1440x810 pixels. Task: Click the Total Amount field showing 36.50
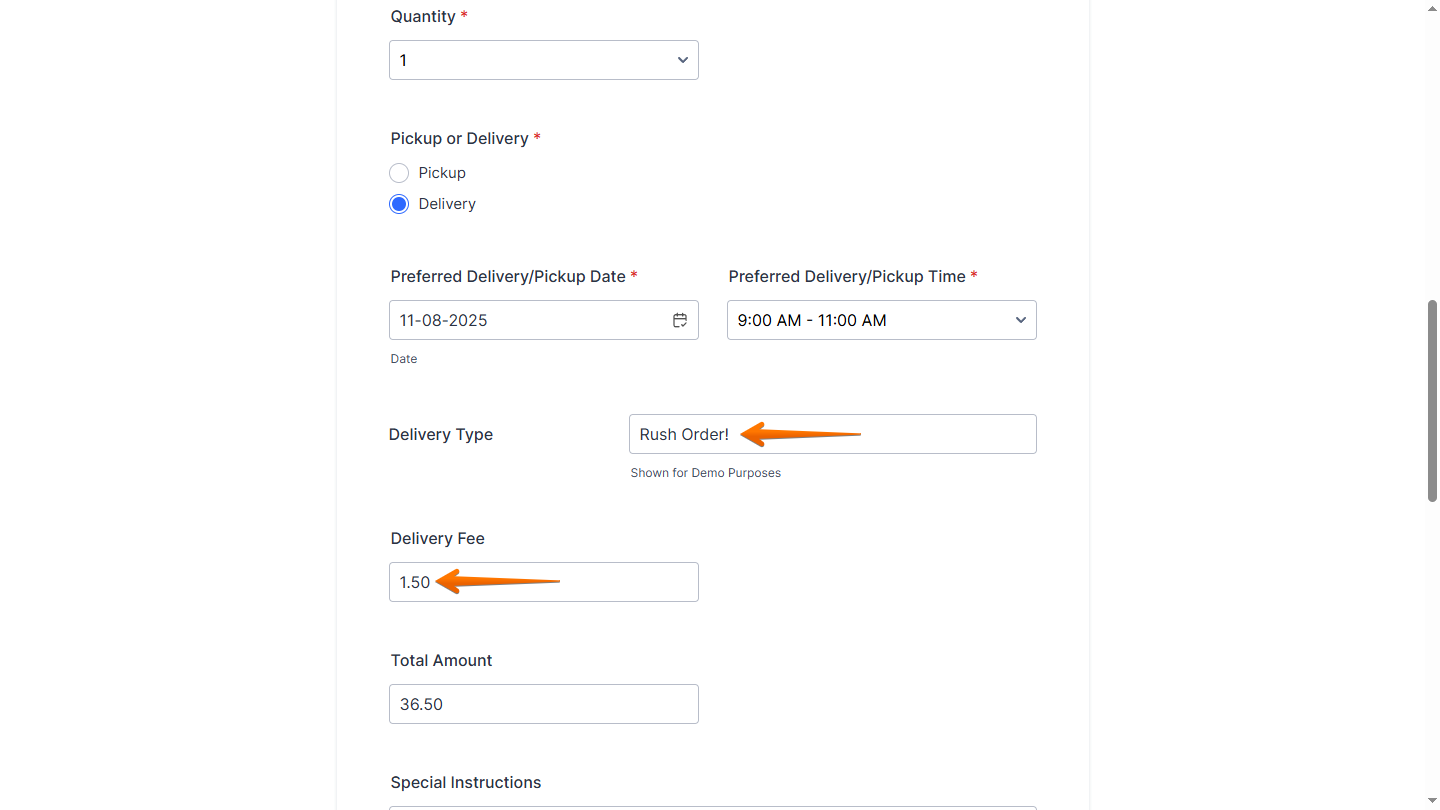pos(543,704)
